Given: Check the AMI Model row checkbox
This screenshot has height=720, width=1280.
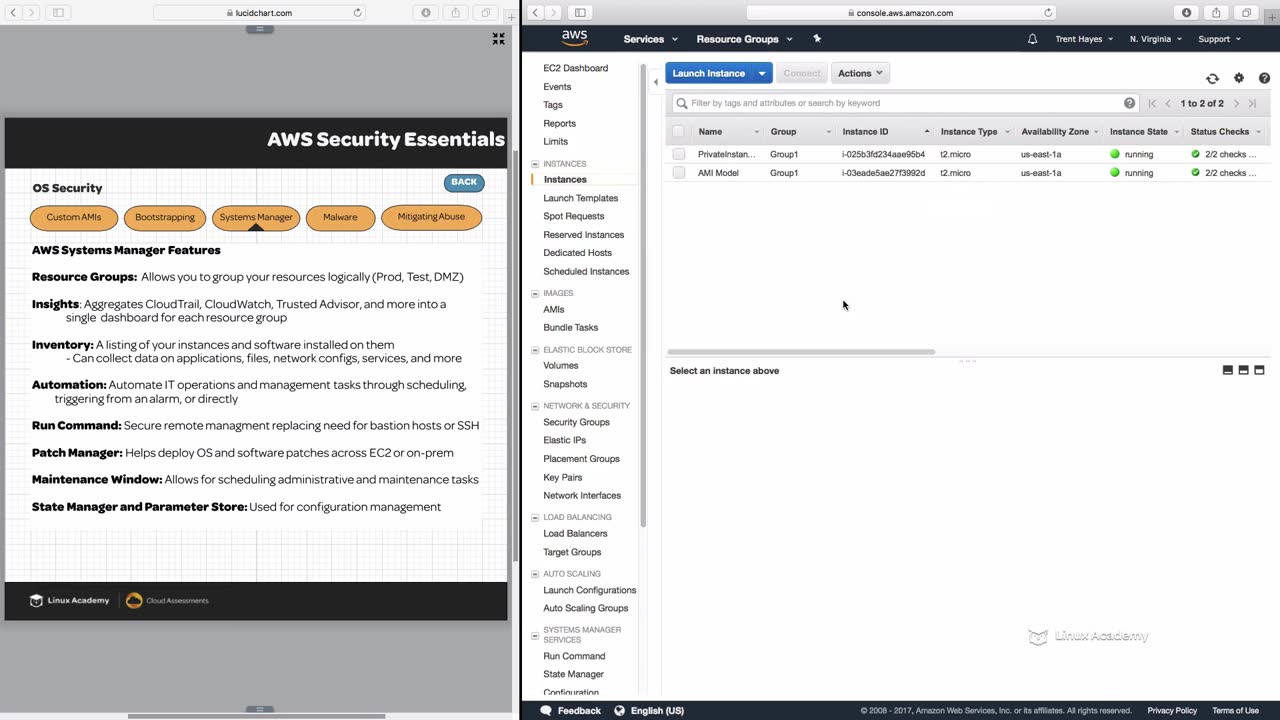Looking at the screenshot, I should point(679,173).
